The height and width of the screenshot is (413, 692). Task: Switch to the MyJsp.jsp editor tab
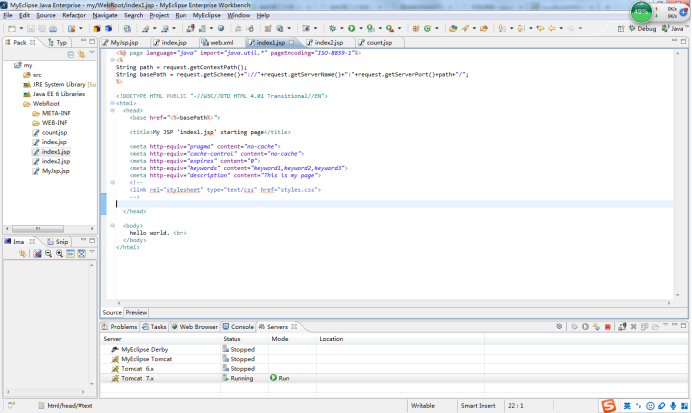120,43
